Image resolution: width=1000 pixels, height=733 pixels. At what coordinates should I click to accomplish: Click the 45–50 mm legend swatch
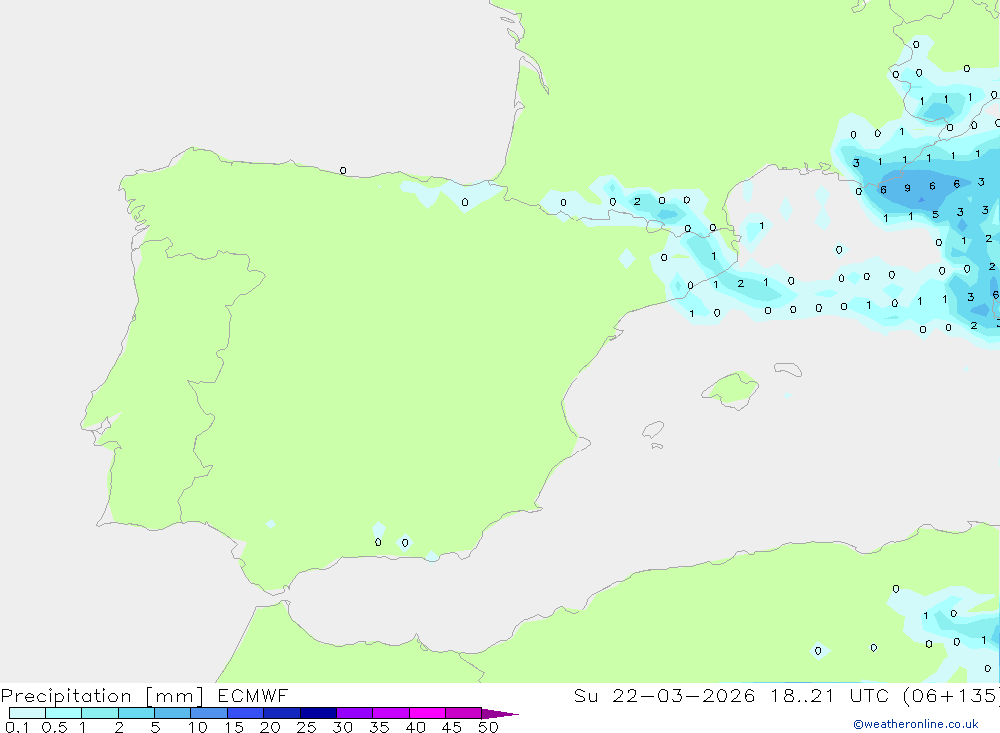pos(463,713)
